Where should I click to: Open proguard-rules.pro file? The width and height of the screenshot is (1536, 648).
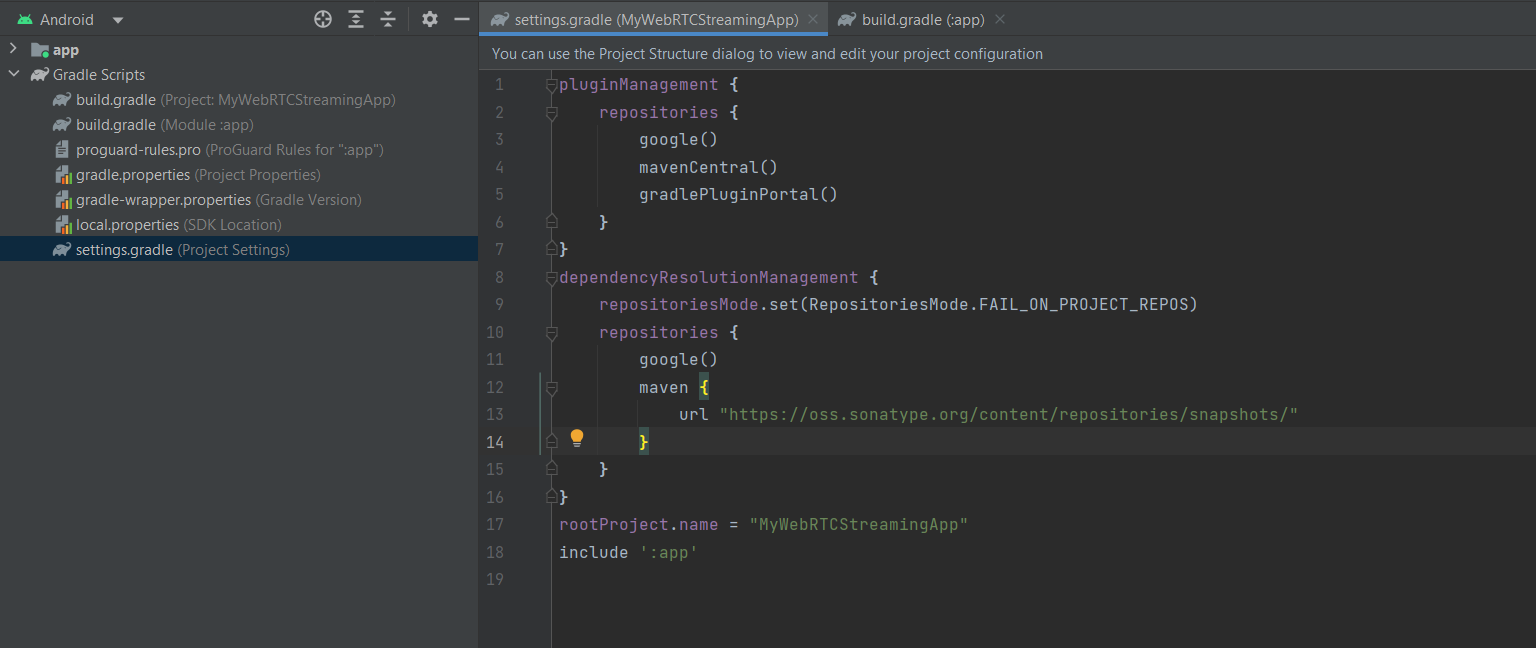click(218, 150)
